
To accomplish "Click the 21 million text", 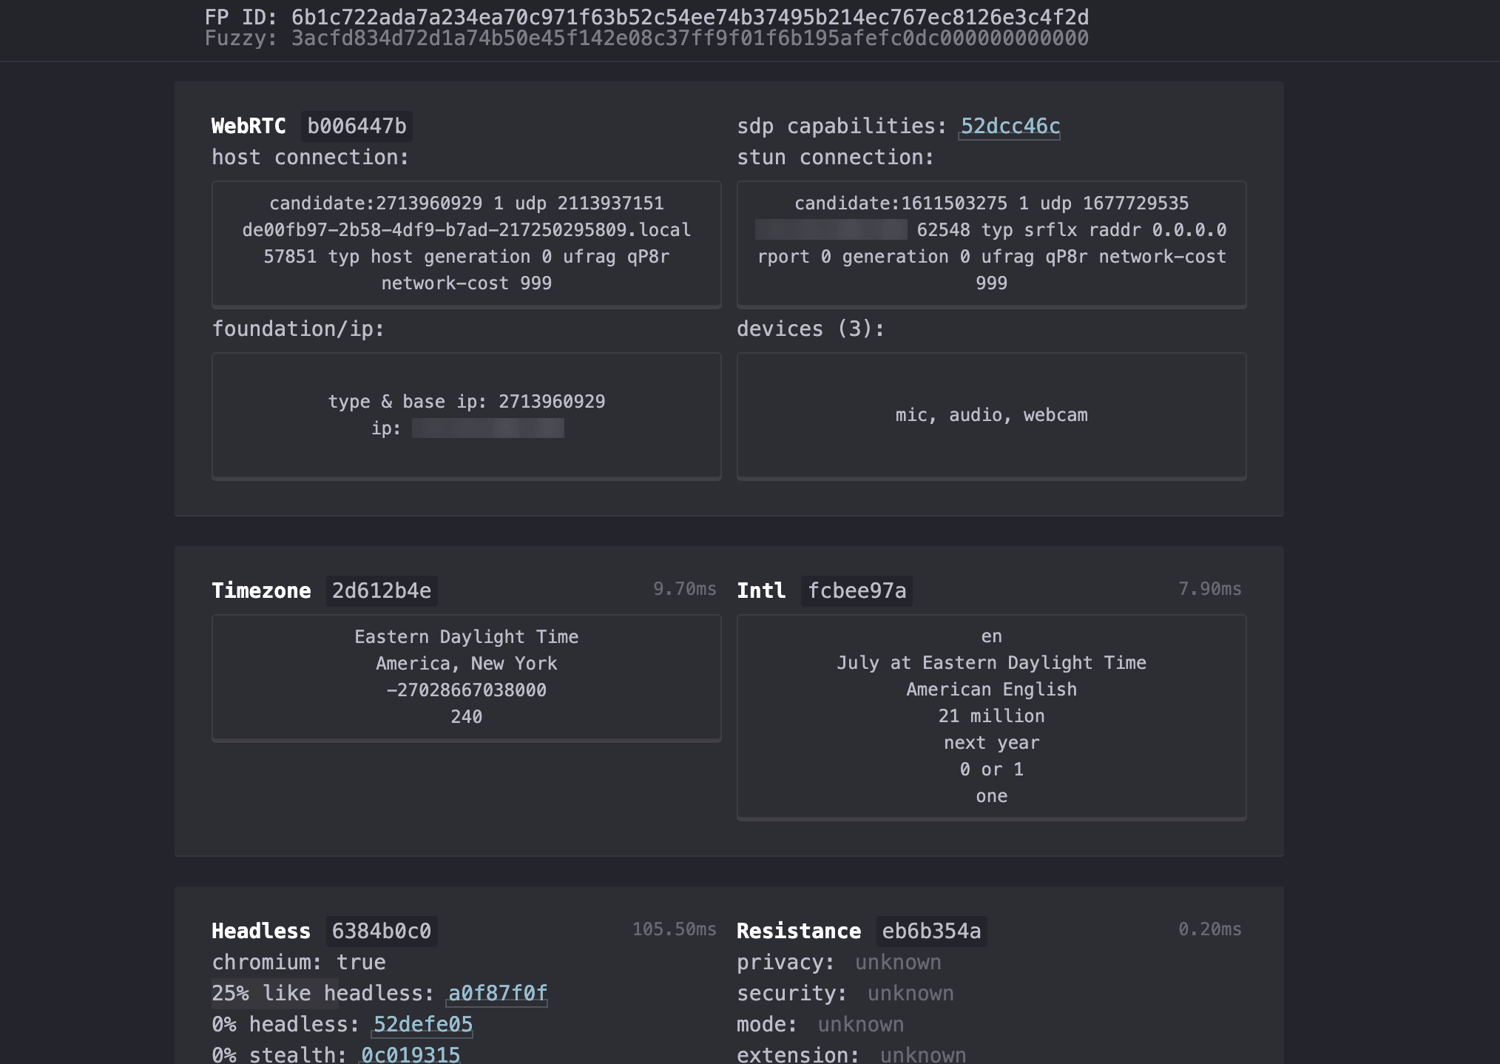I will pos(991,716).
